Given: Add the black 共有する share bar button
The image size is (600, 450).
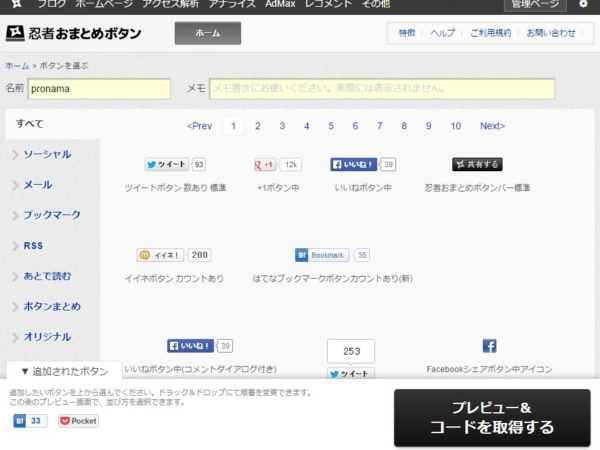Looking at the screenshot, I should [x=477, y=165].
